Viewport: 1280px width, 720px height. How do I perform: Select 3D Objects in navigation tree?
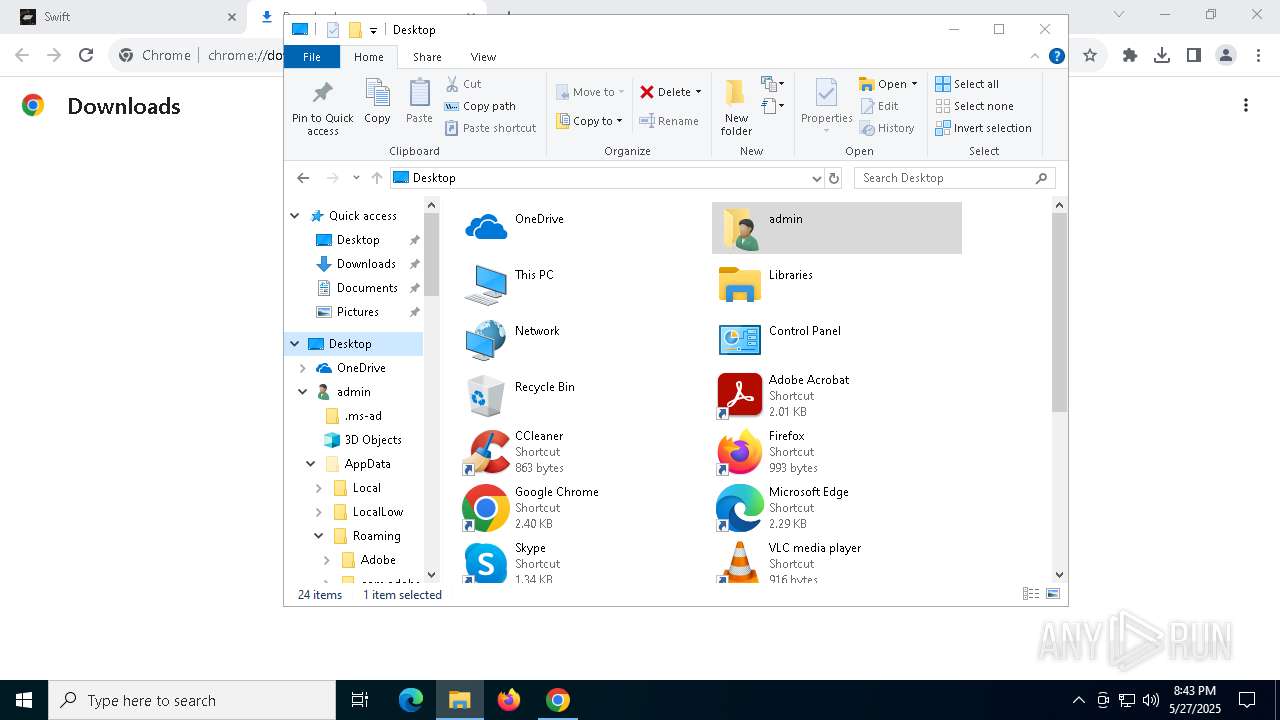[x=373, y=440]
